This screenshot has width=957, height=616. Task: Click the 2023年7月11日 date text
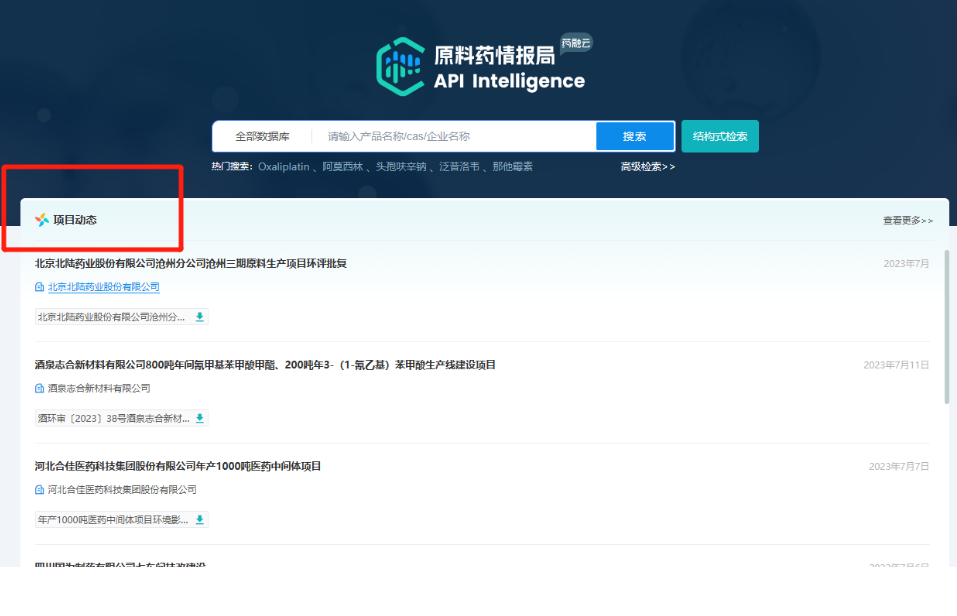(x=896, y=365)
